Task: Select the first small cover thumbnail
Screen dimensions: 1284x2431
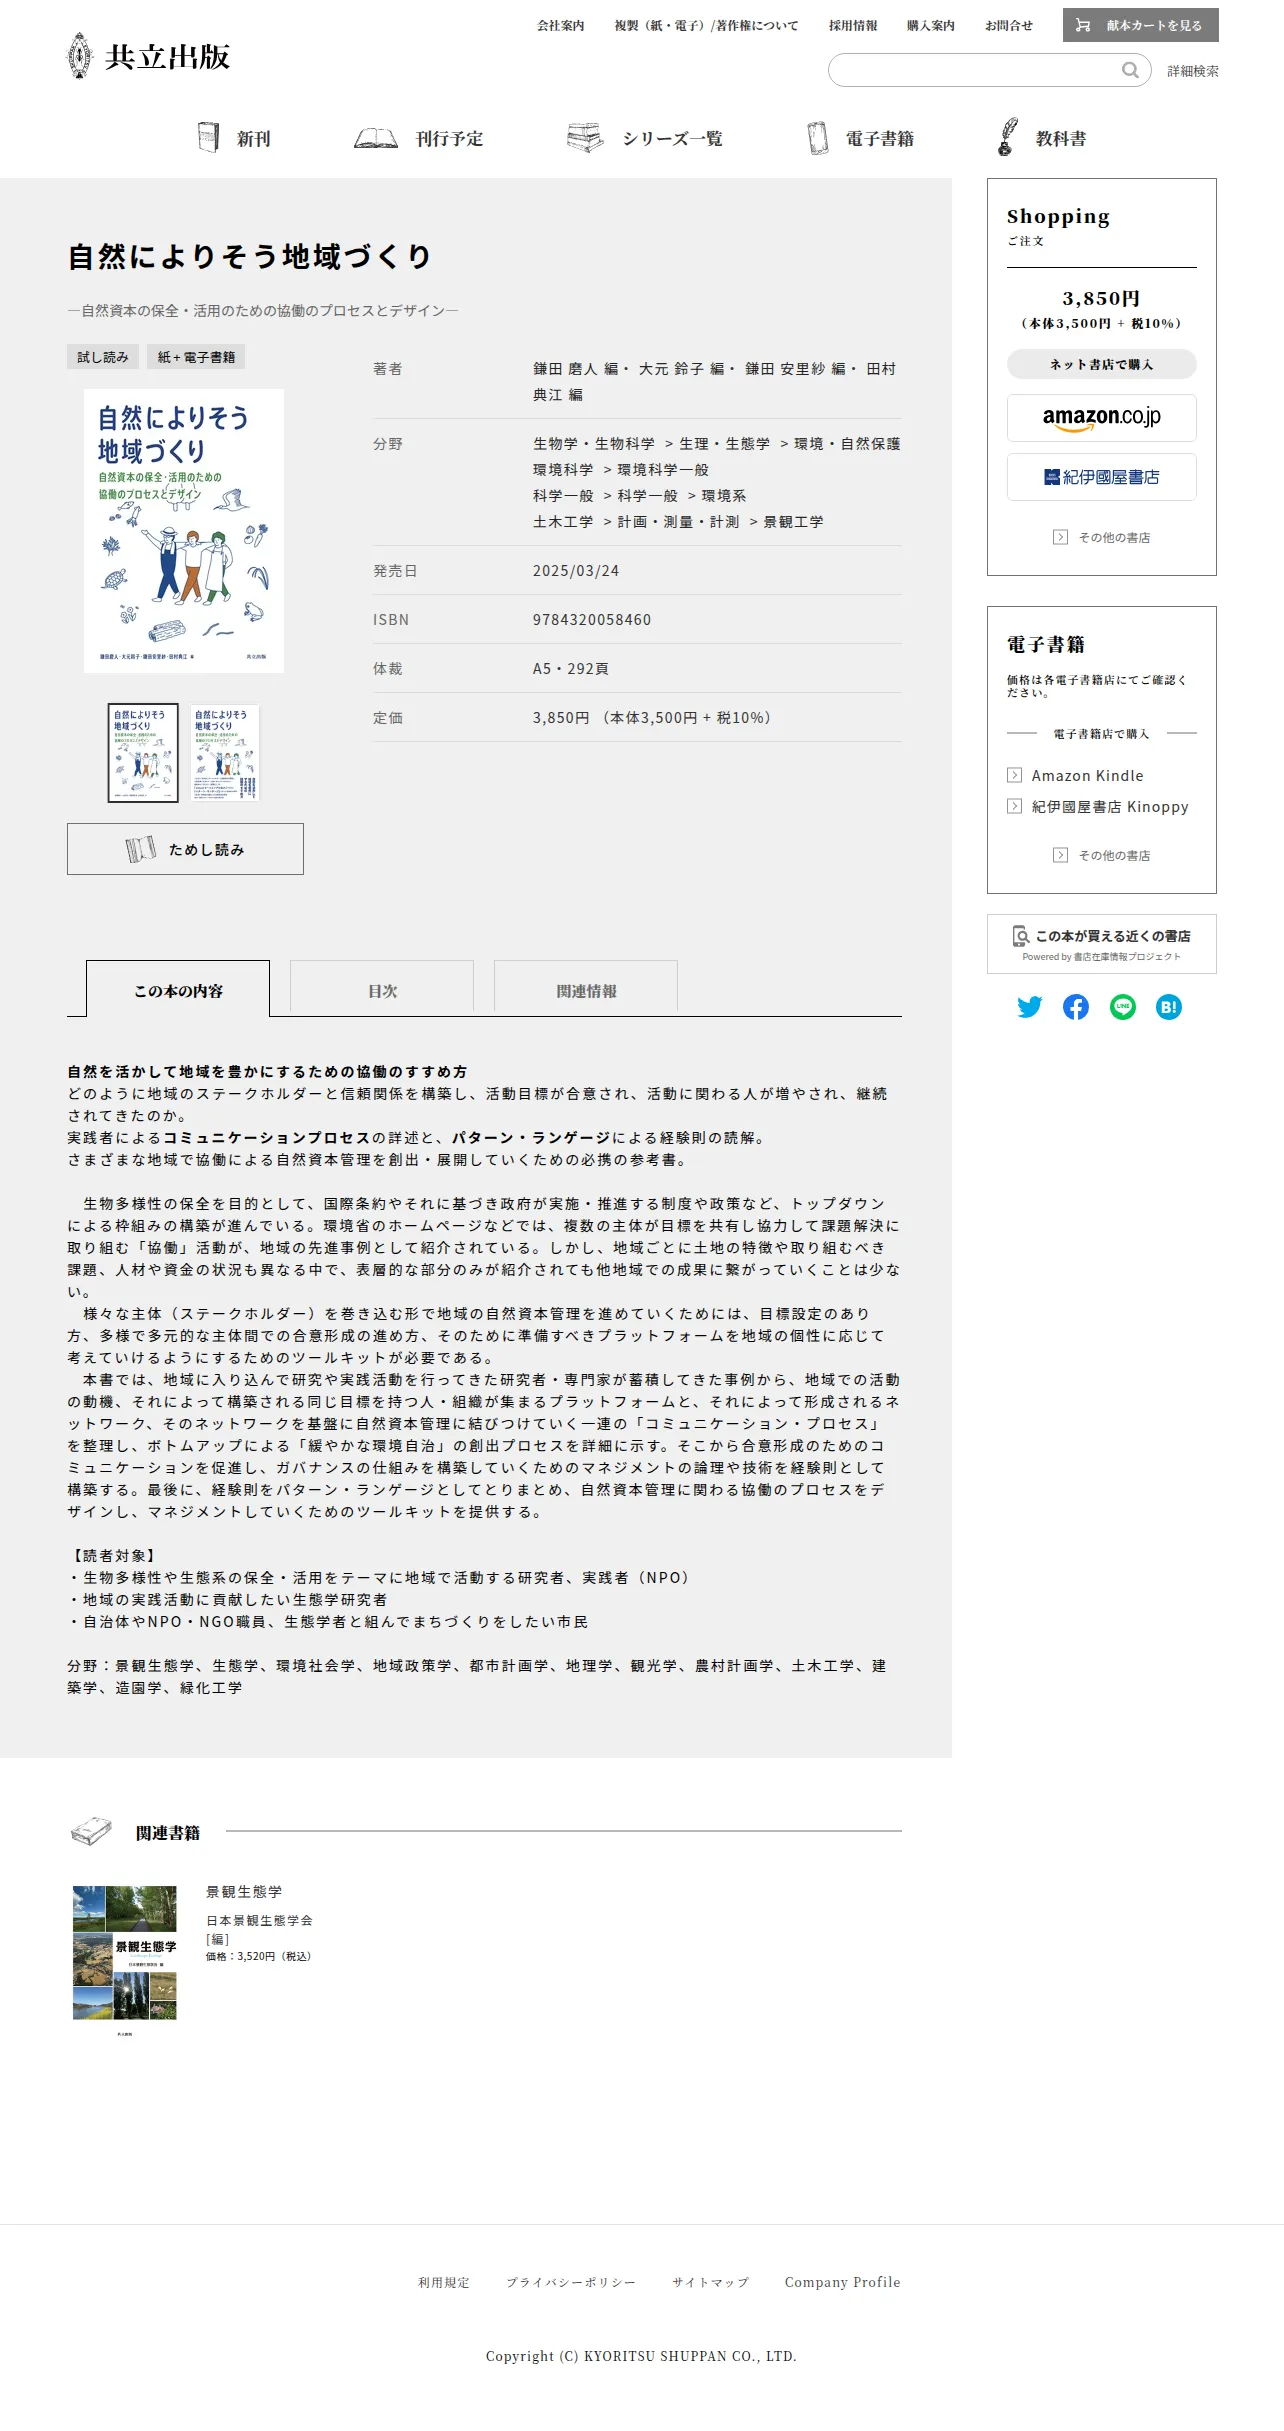Action: [x=143, y=753]
